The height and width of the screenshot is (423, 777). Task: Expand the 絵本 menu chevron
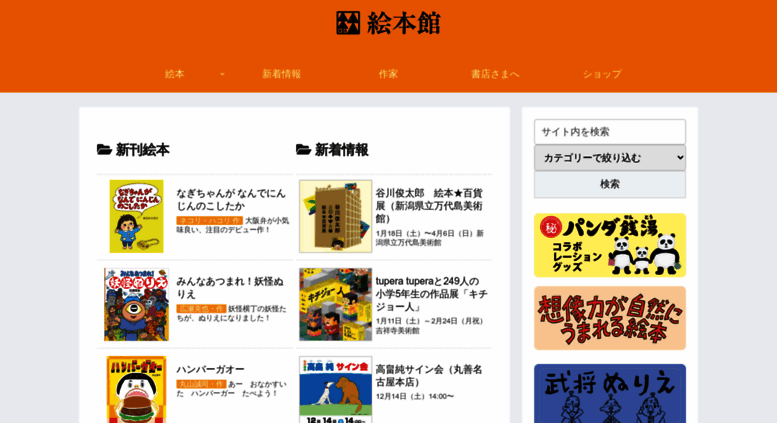click(x=222, y=74)
